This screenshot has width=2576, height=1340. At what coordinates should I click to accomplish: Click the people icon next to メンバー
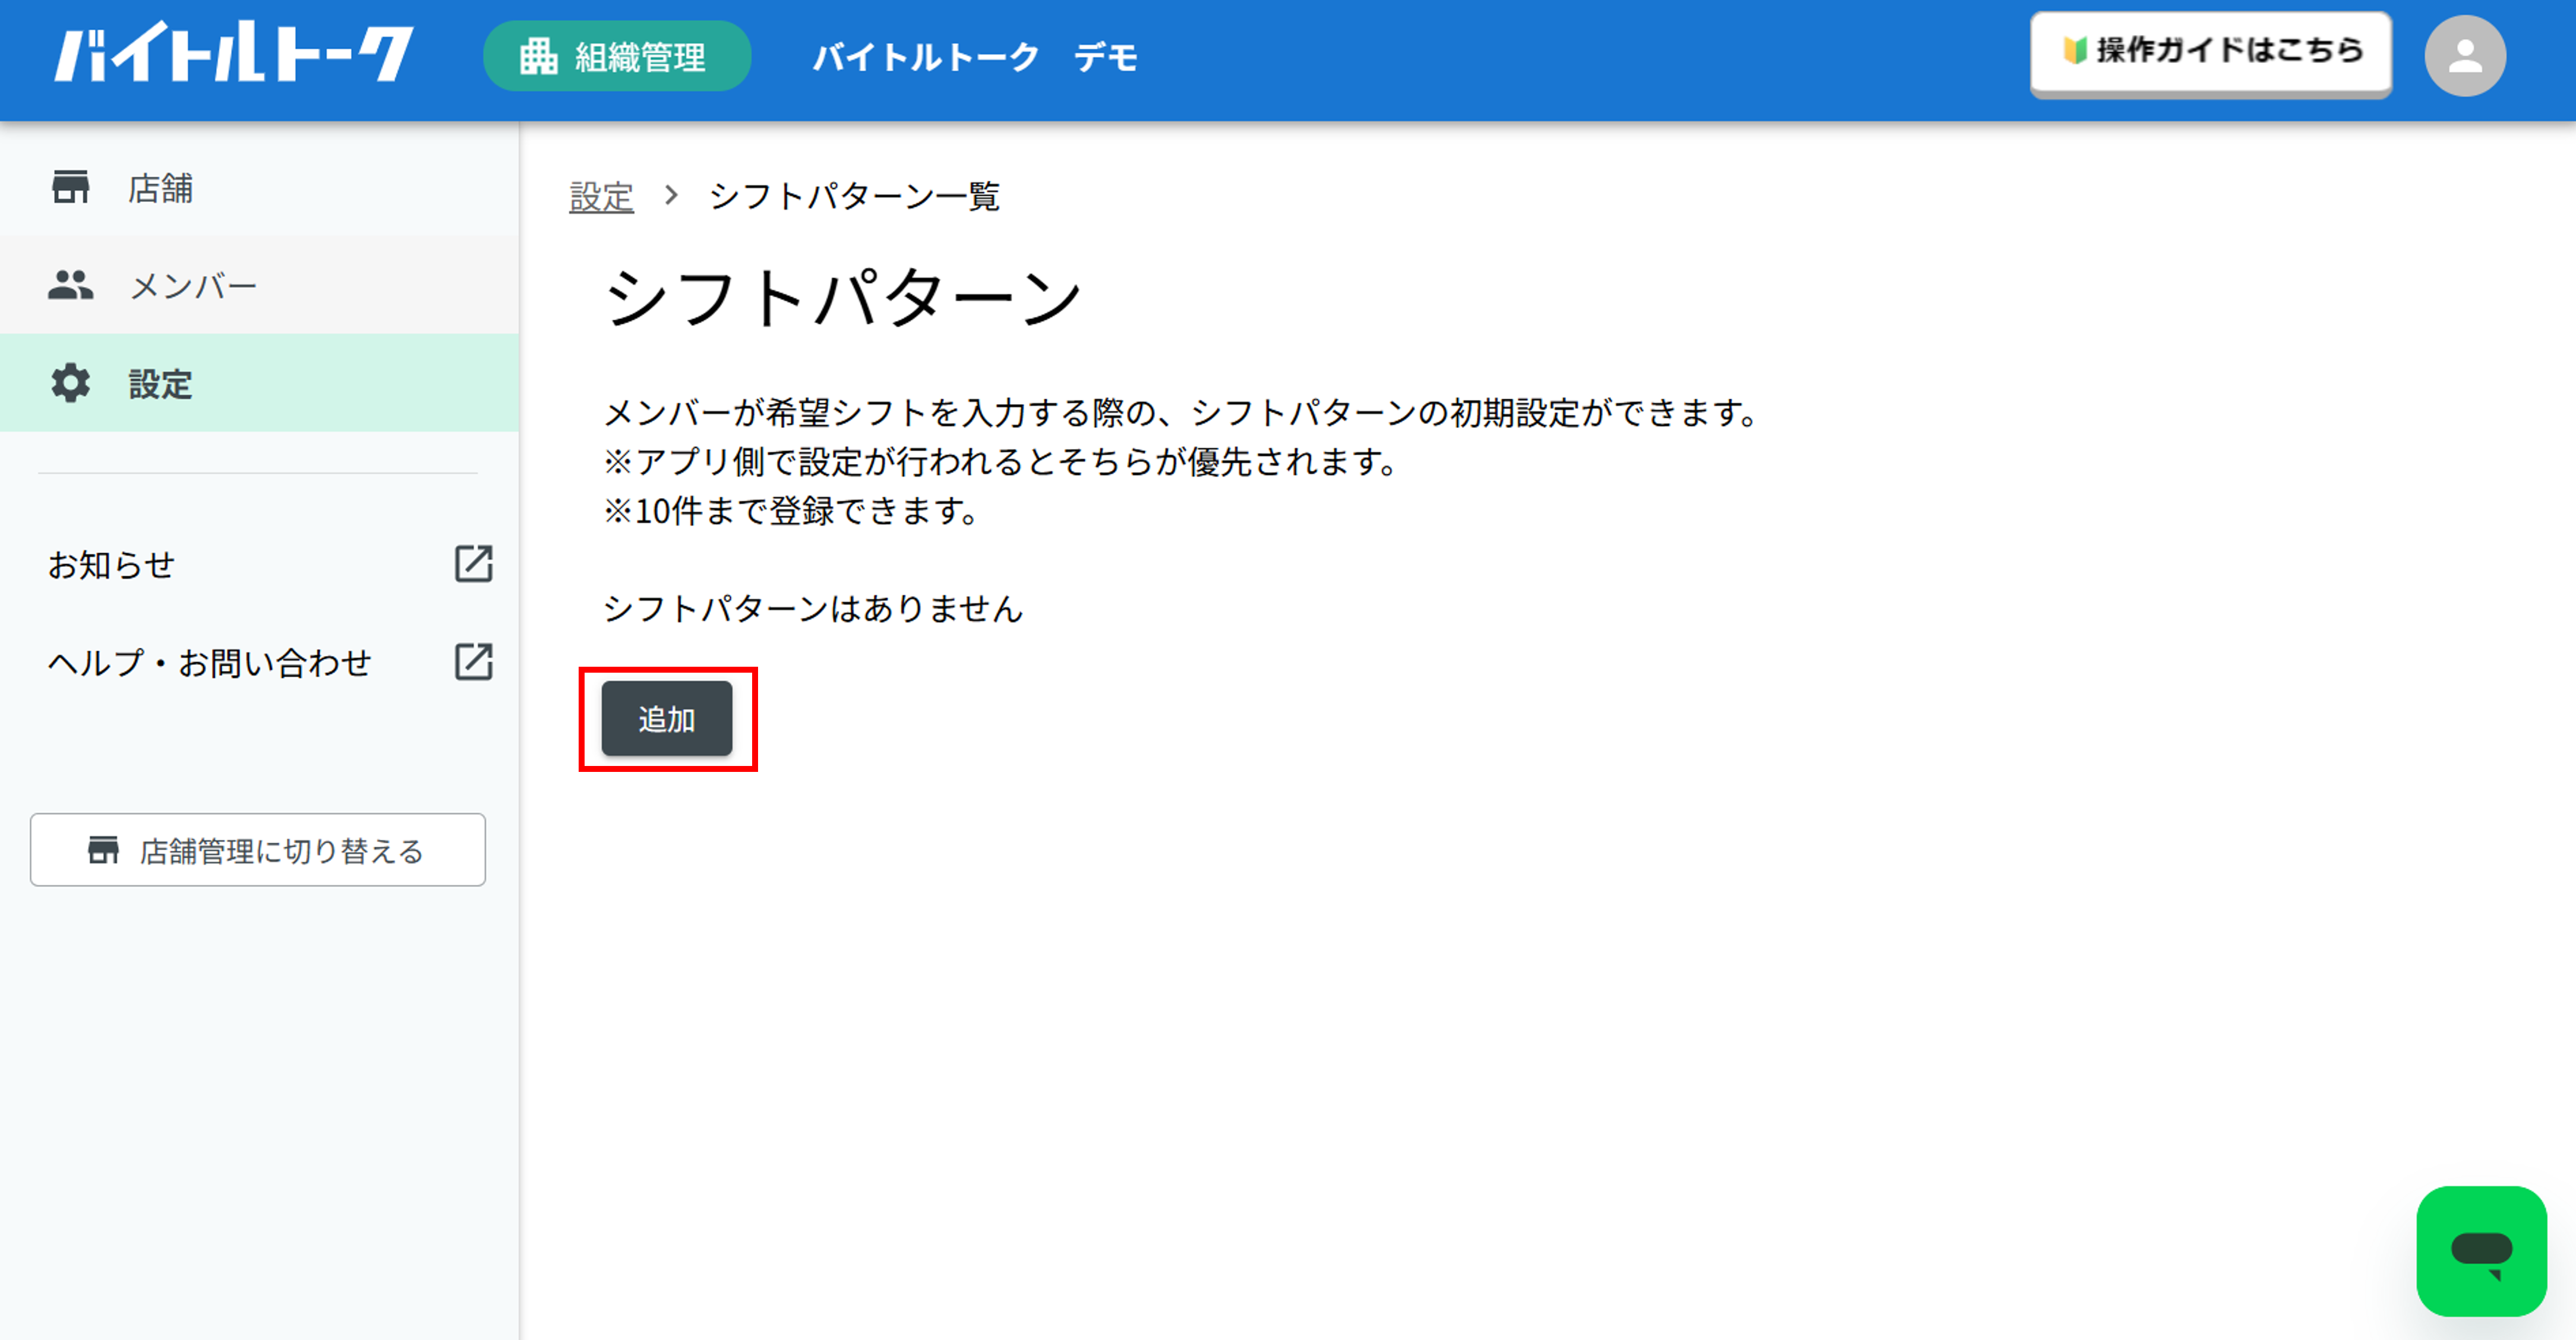point(70,285)
